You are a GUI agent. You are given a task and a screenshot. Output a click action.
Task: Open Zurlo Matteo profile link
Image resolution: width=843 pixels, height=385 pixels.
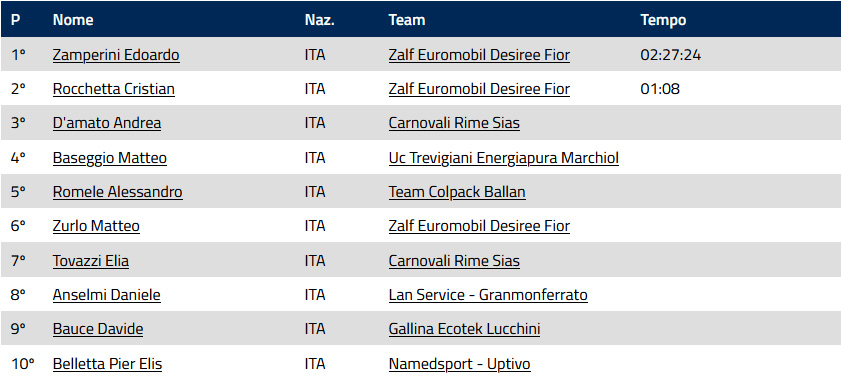[96, 226]
